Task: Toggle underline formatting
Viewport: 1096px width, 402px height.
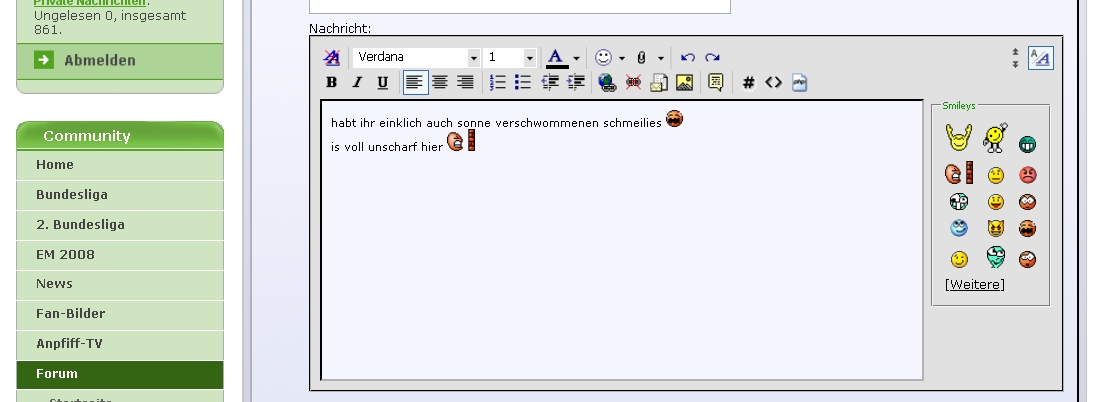Action: click(382, 83)
